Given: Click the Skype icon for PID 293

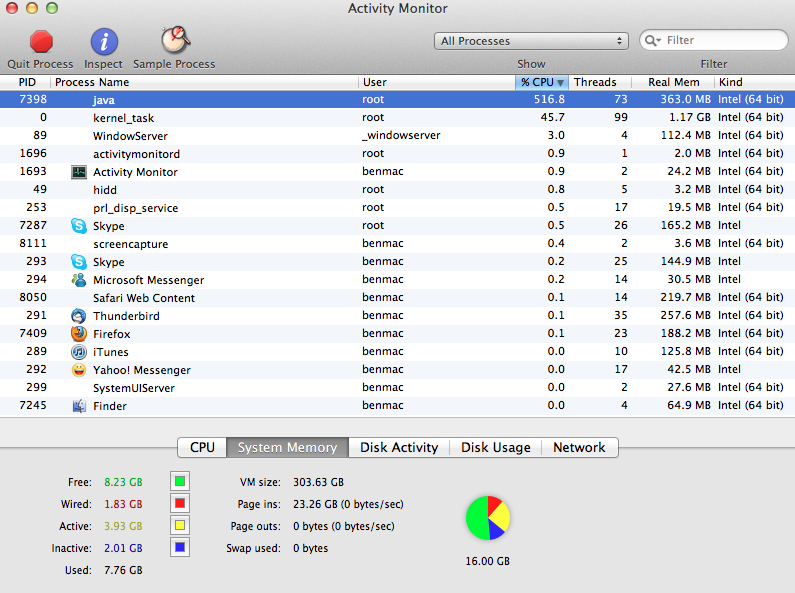Looking at the screenshot, I should coord(79,262).
